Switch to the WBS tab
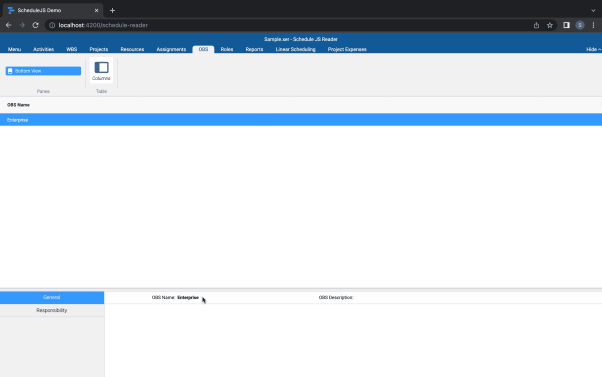 (x=71, y=49)
